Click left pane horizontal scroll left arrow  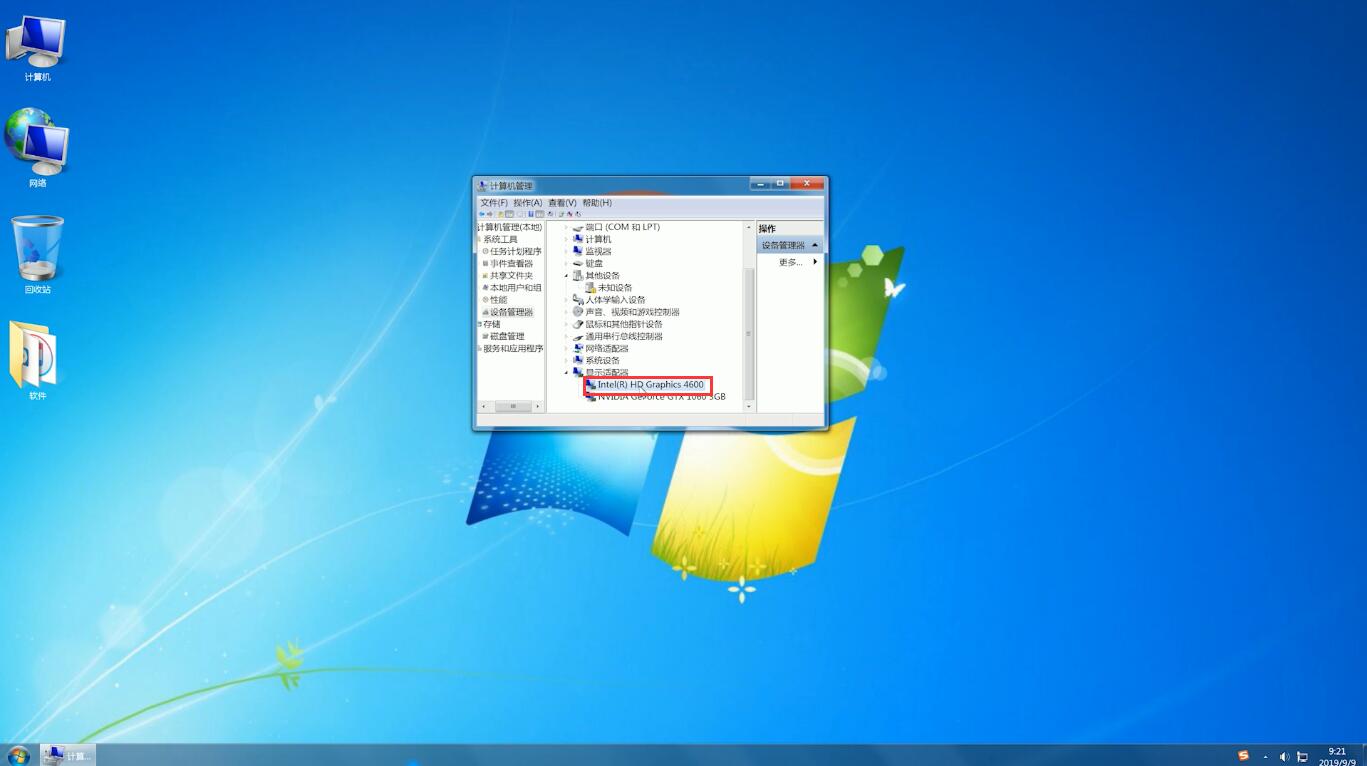(x=484, y=406)
